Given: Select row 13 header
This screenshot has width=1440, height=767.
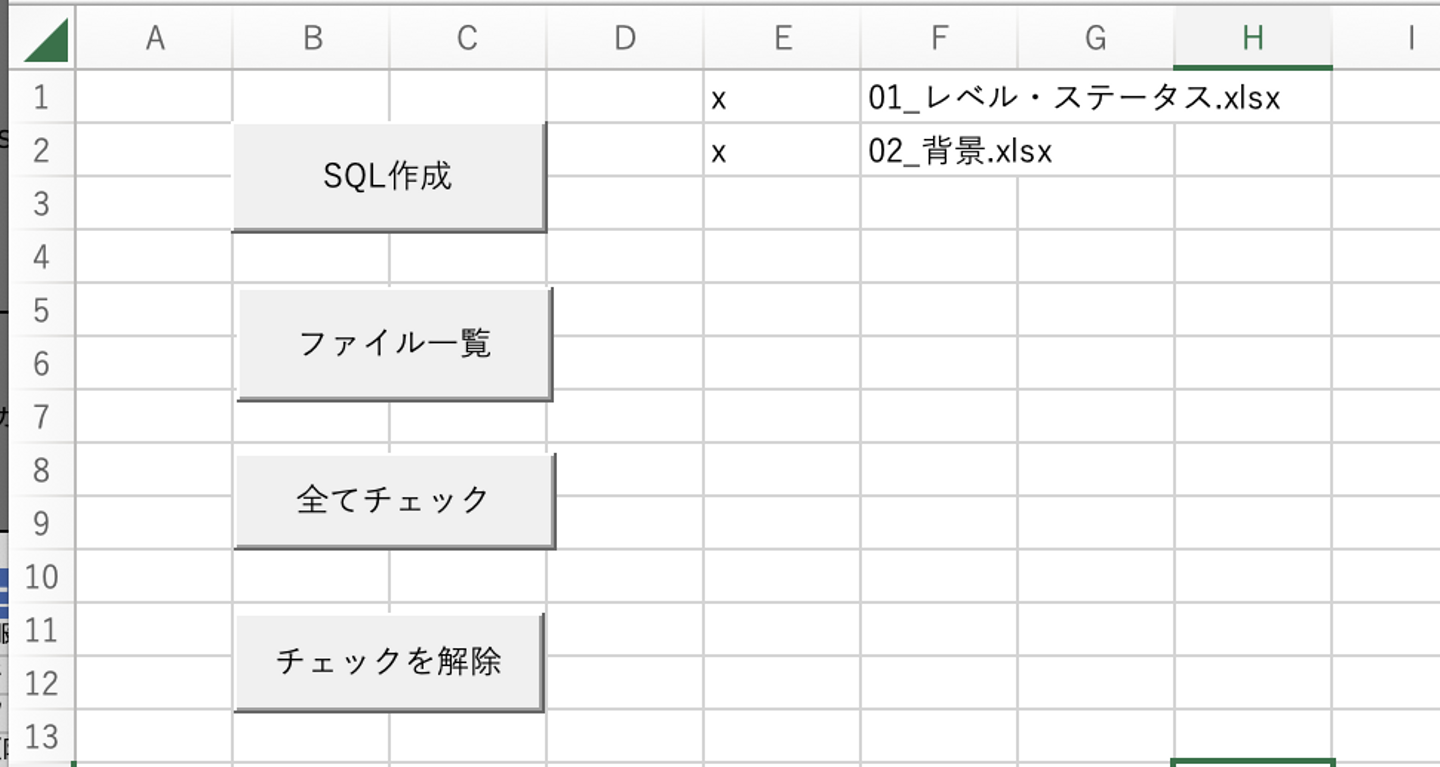Looking at the screenshot, I should tap(41, 737).
